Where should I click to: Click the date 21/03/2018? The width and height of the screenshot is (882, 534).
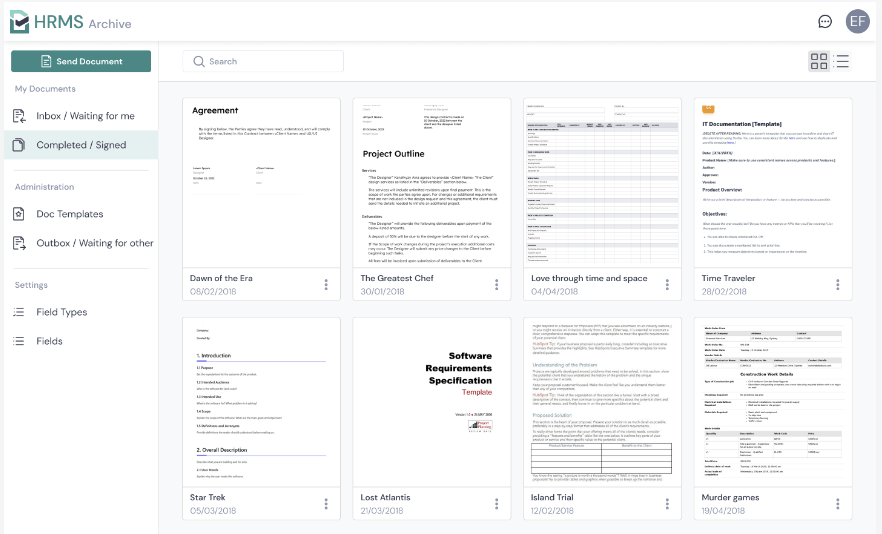(x=382, y=511)
